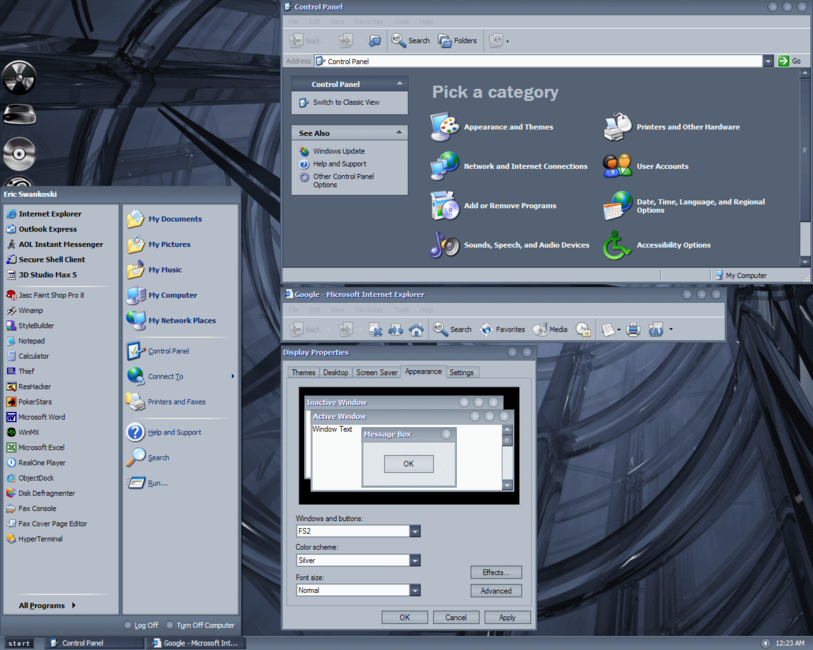Viewport: 813px width, 650px height.
Task: Open Appearance and Themes category icon
Action: pos(445,127)
